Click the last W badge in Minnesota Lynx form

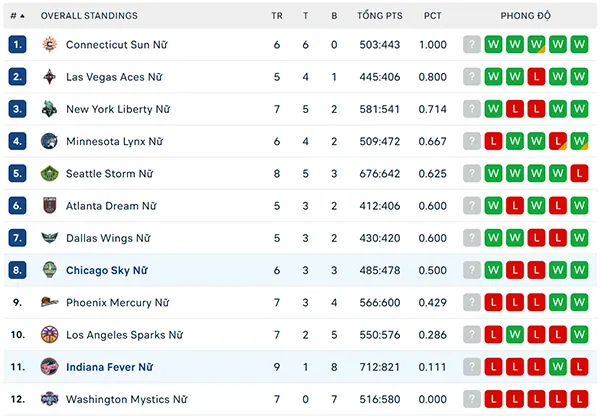pyautogui.click(x=579, y=141)
